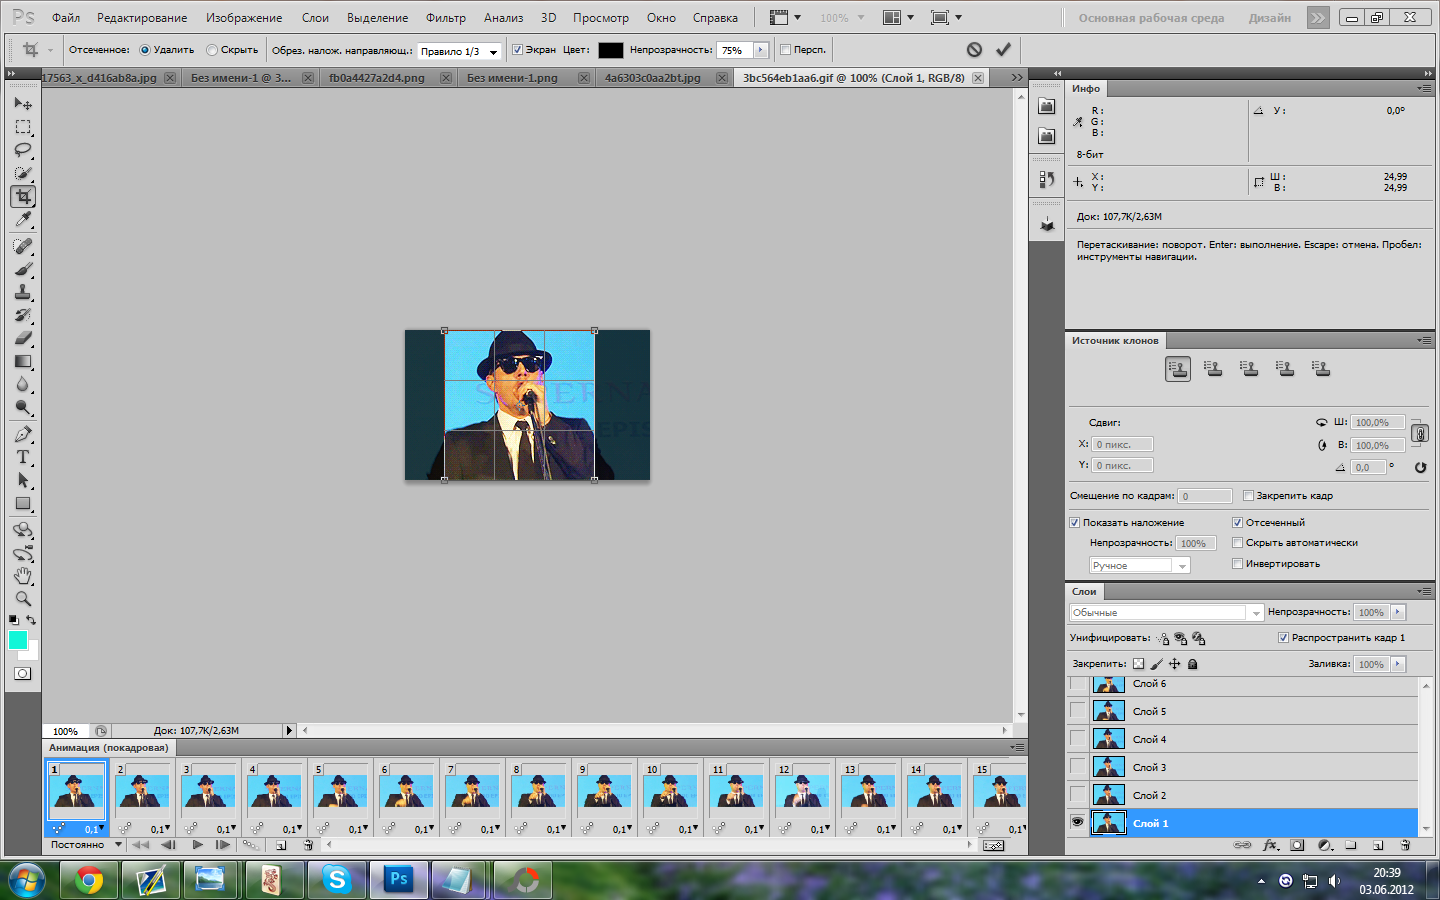The width and height of the screenshot is (1440, 900).
Task: Create a new layer in Layers panel
Action: click(x=1378, y=845)
